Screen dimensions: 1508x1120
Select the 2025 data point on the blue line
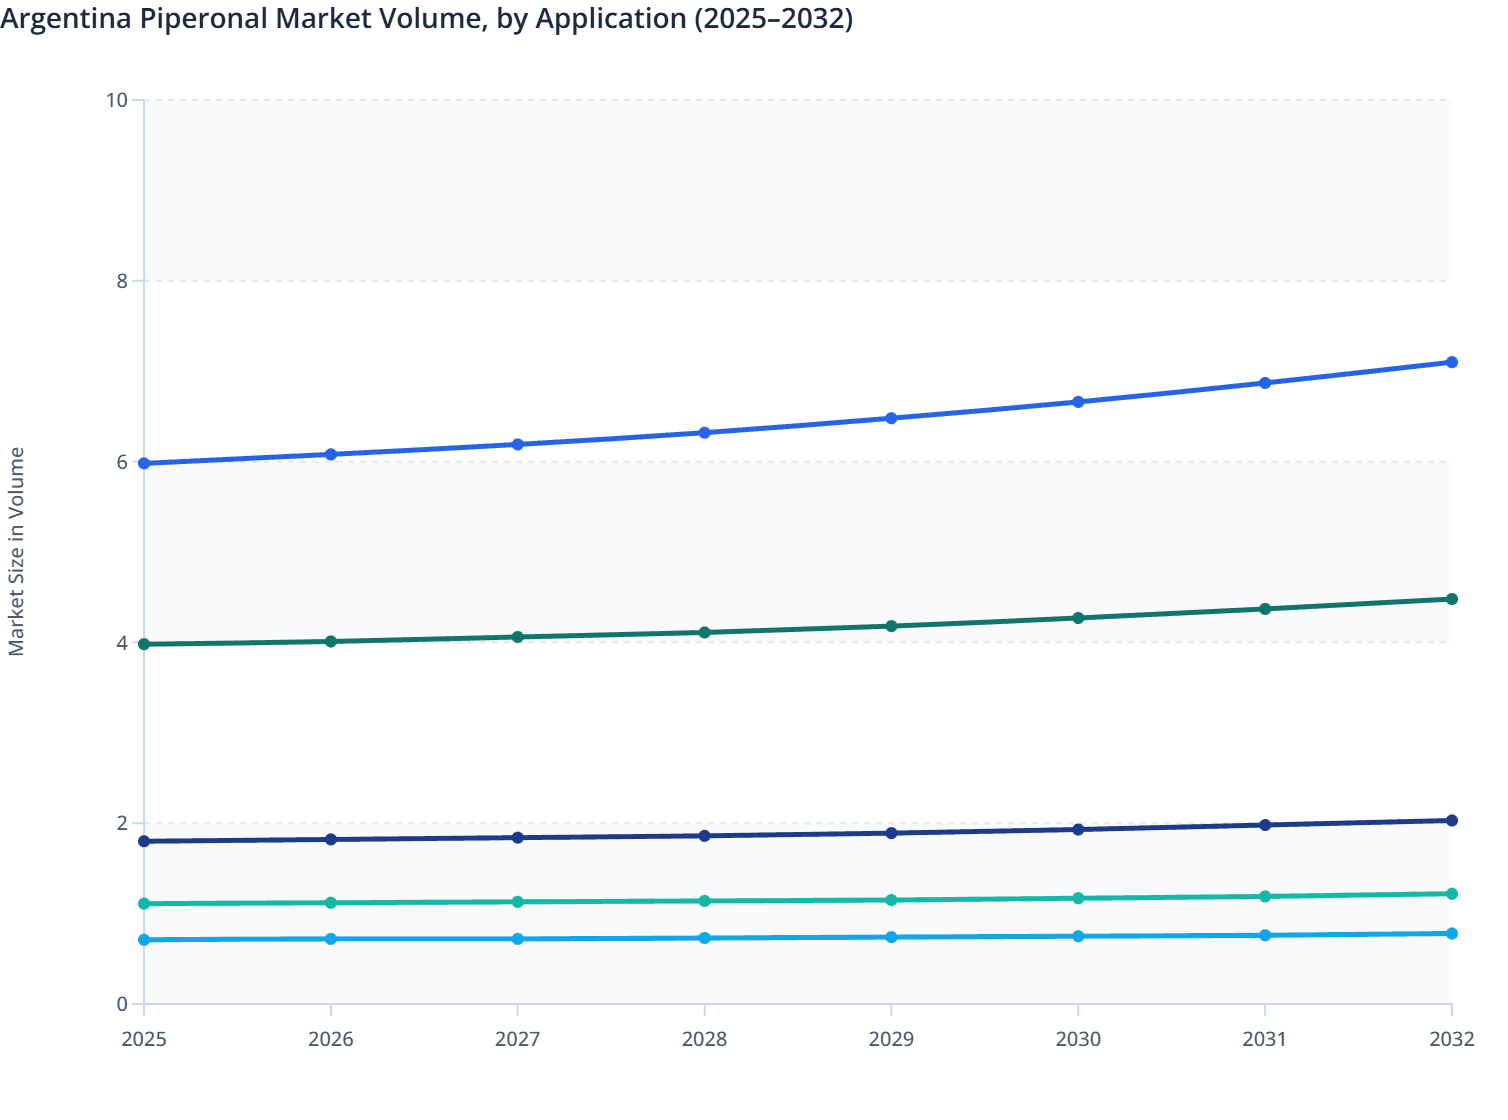tap(143, 463)
